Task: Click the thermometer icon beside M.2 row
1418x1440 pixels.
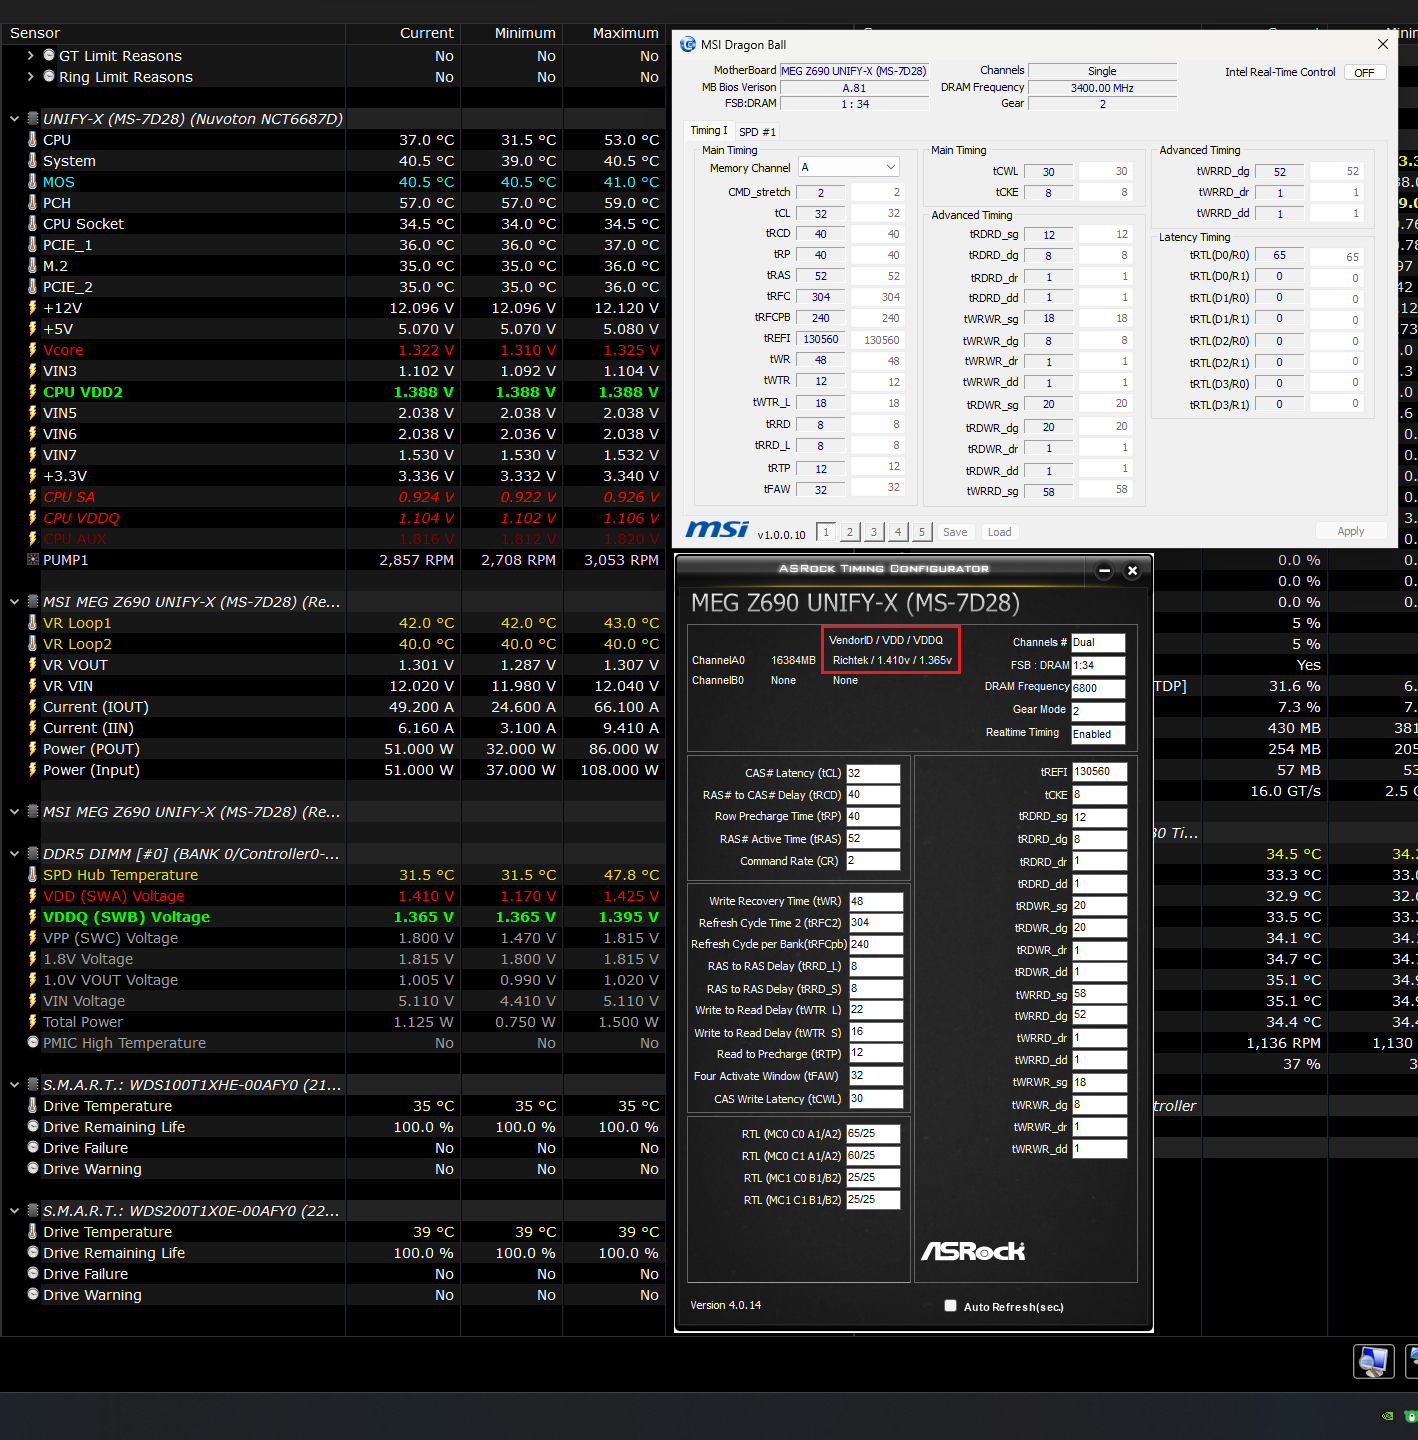Action: (32, 266)
